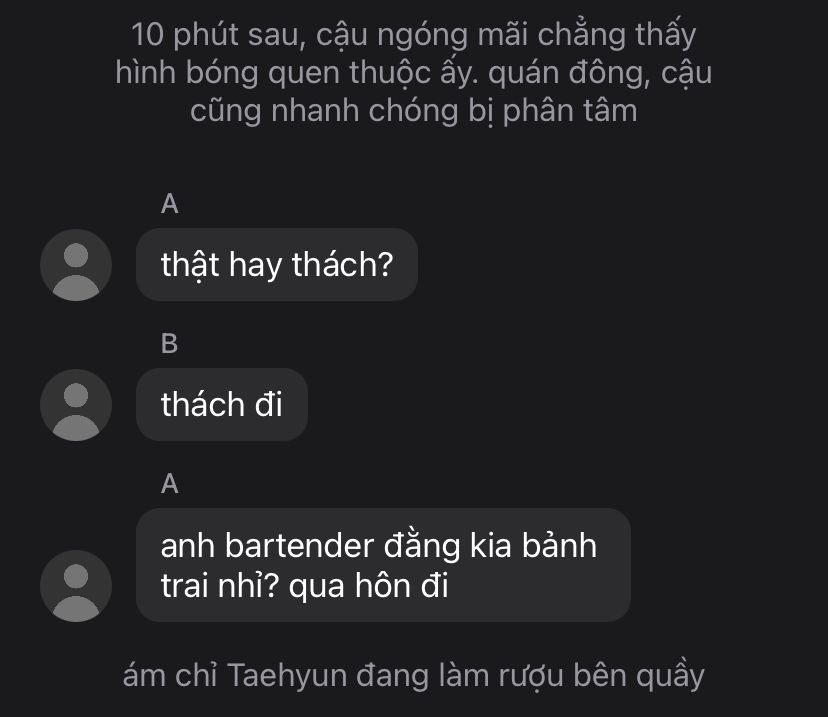The image size is (828, 717).
Task: Click the 'ám chỉ Taehyun' caption text
Action: point(413,676)
